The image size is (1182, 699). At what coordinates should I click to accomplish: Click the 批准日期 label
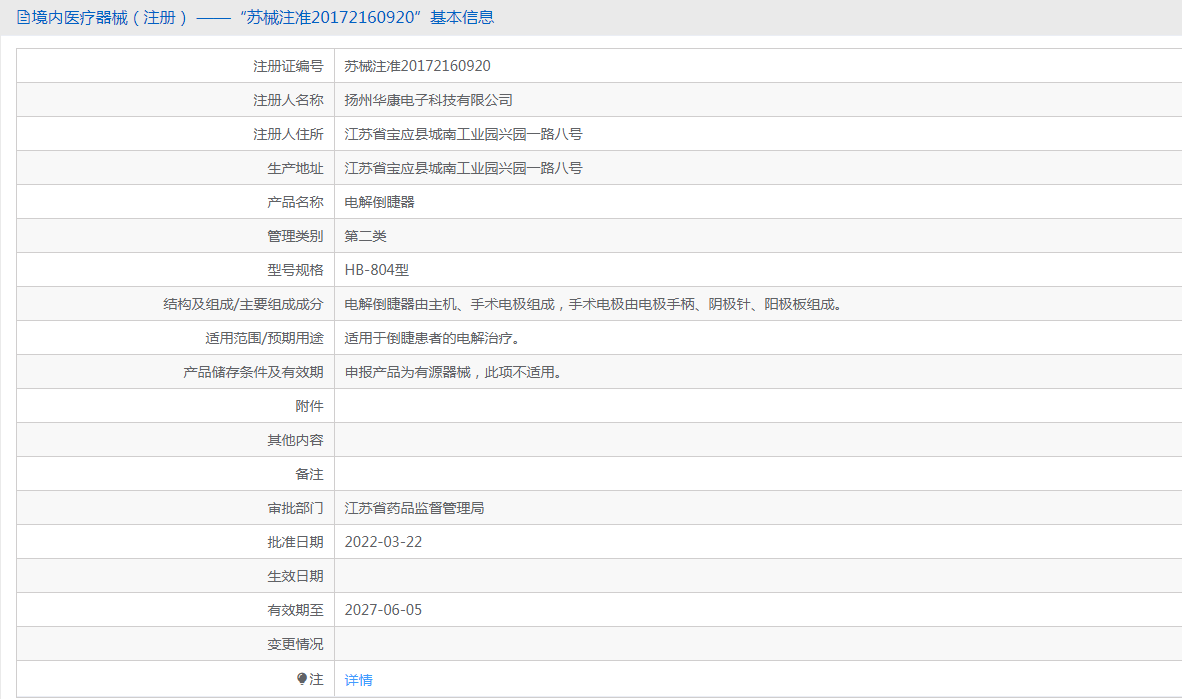point(295,542)
